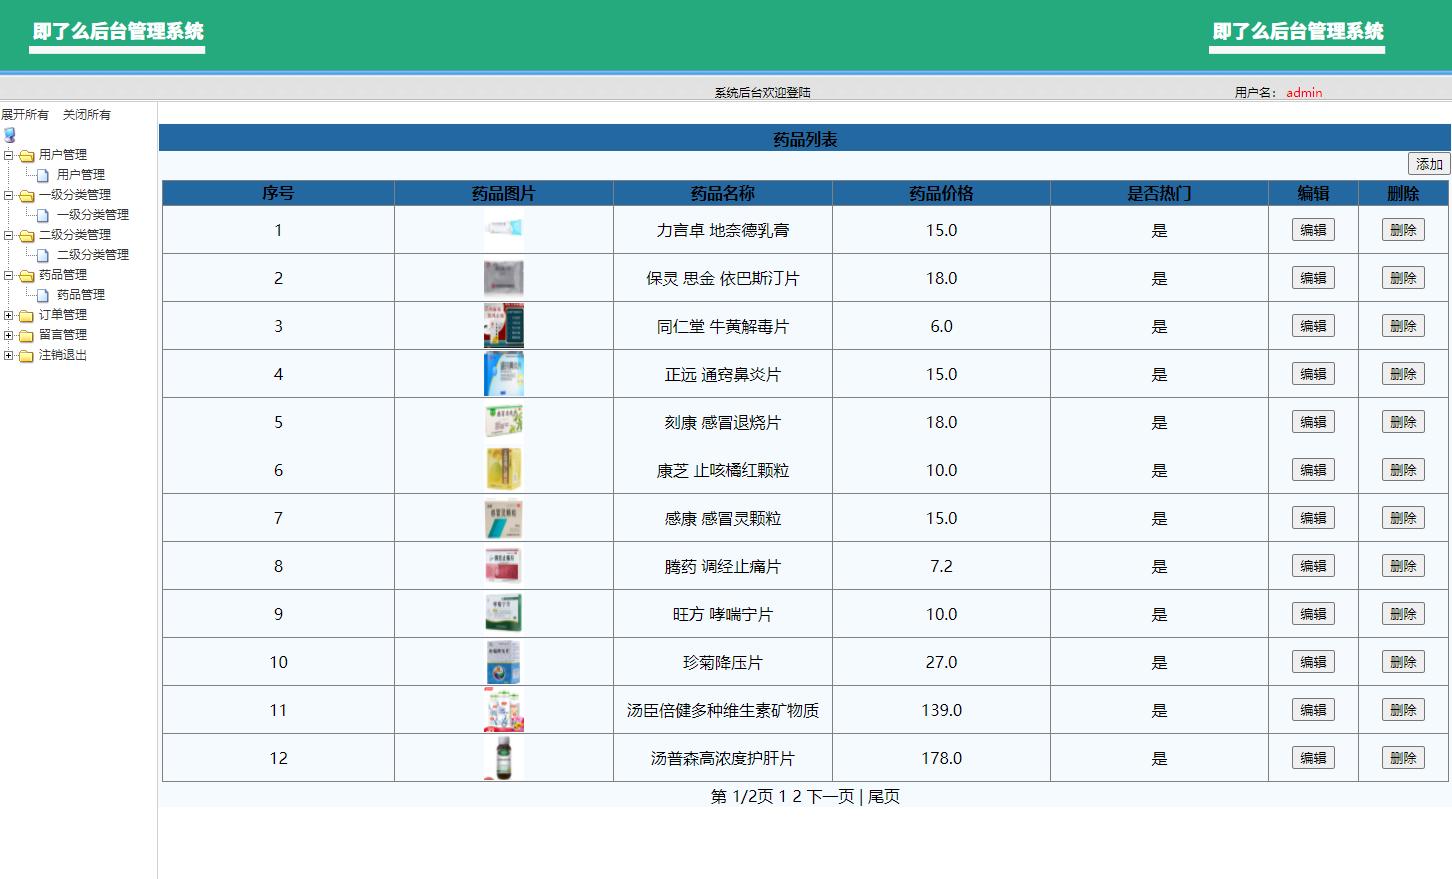The height and width of the screenshot is (879, 1452).
Task: Click the folder icon beside 留言管理
Action: point(27,336)
